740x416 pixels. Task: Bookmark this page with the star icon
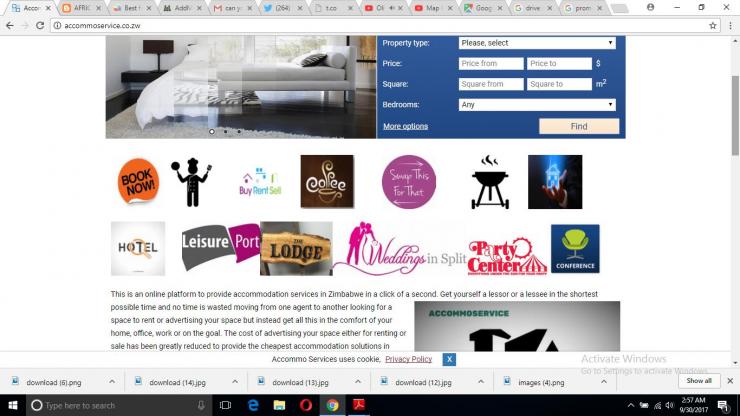[713, 25]
